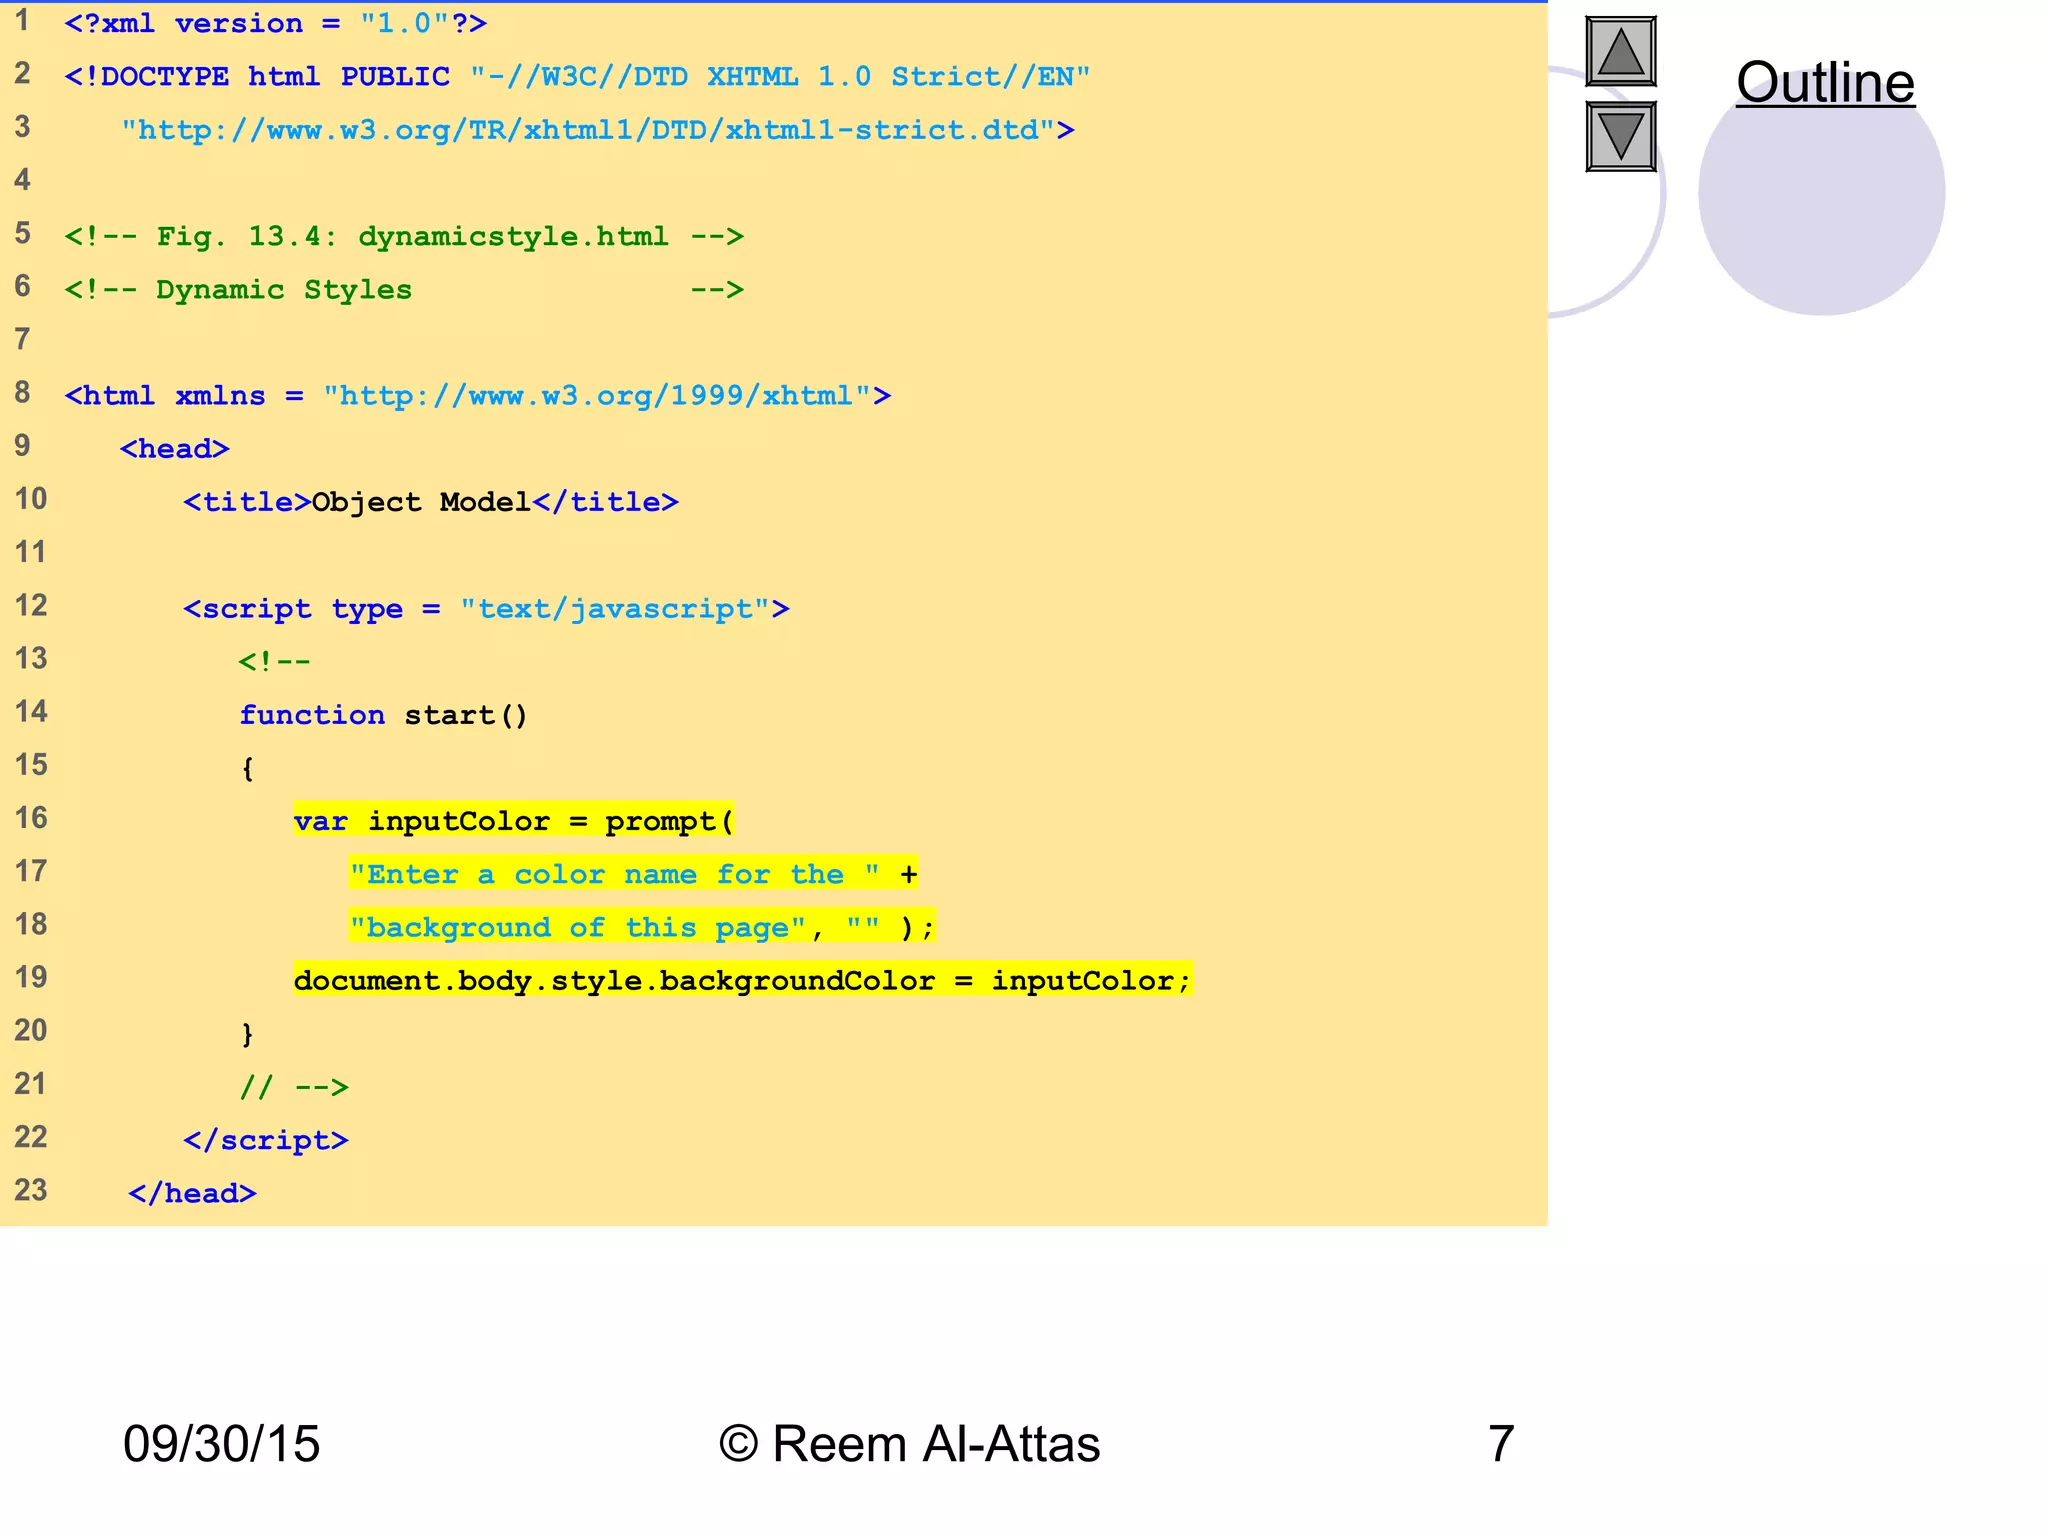The image size is (2048, 1536).
Task: Click the down arrow navigation button
Action: [x=1620, y=137]
